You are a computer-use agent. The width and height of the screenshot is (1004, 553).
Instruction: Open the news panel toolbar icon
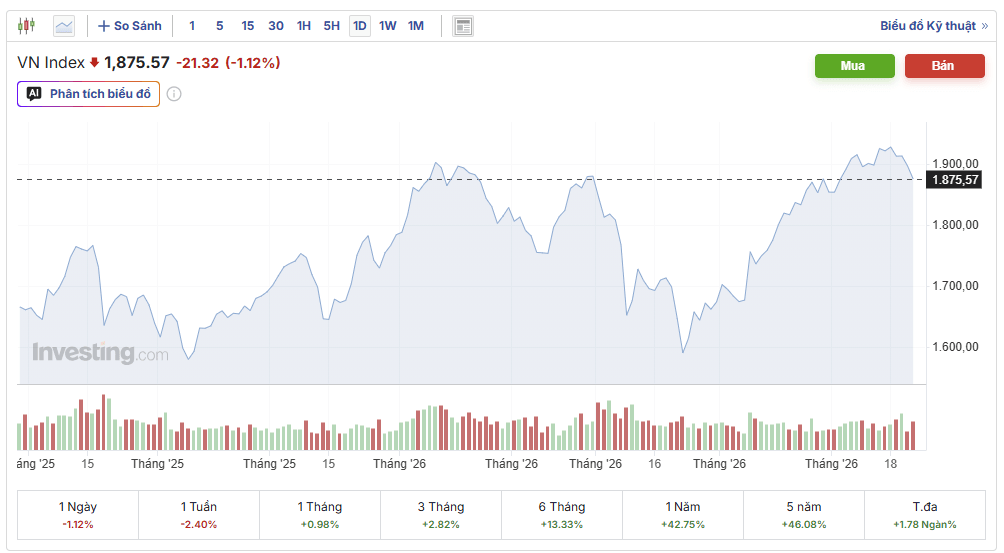pos(463,26)
